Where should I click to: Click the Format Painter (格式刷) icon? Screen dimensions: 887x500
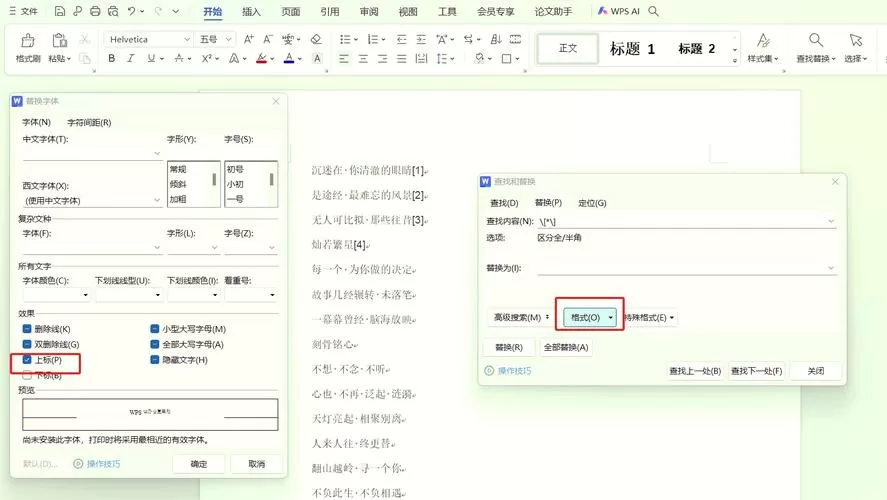[28, 41]
